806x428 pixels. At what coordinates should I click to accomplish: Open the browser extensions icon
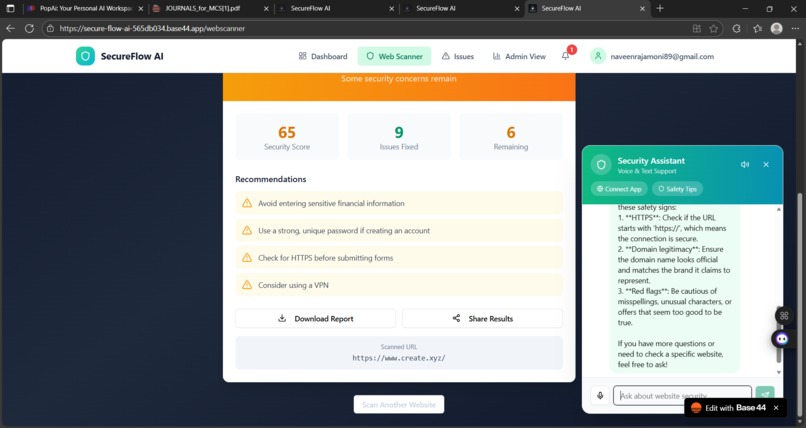(x=737, y=29)
